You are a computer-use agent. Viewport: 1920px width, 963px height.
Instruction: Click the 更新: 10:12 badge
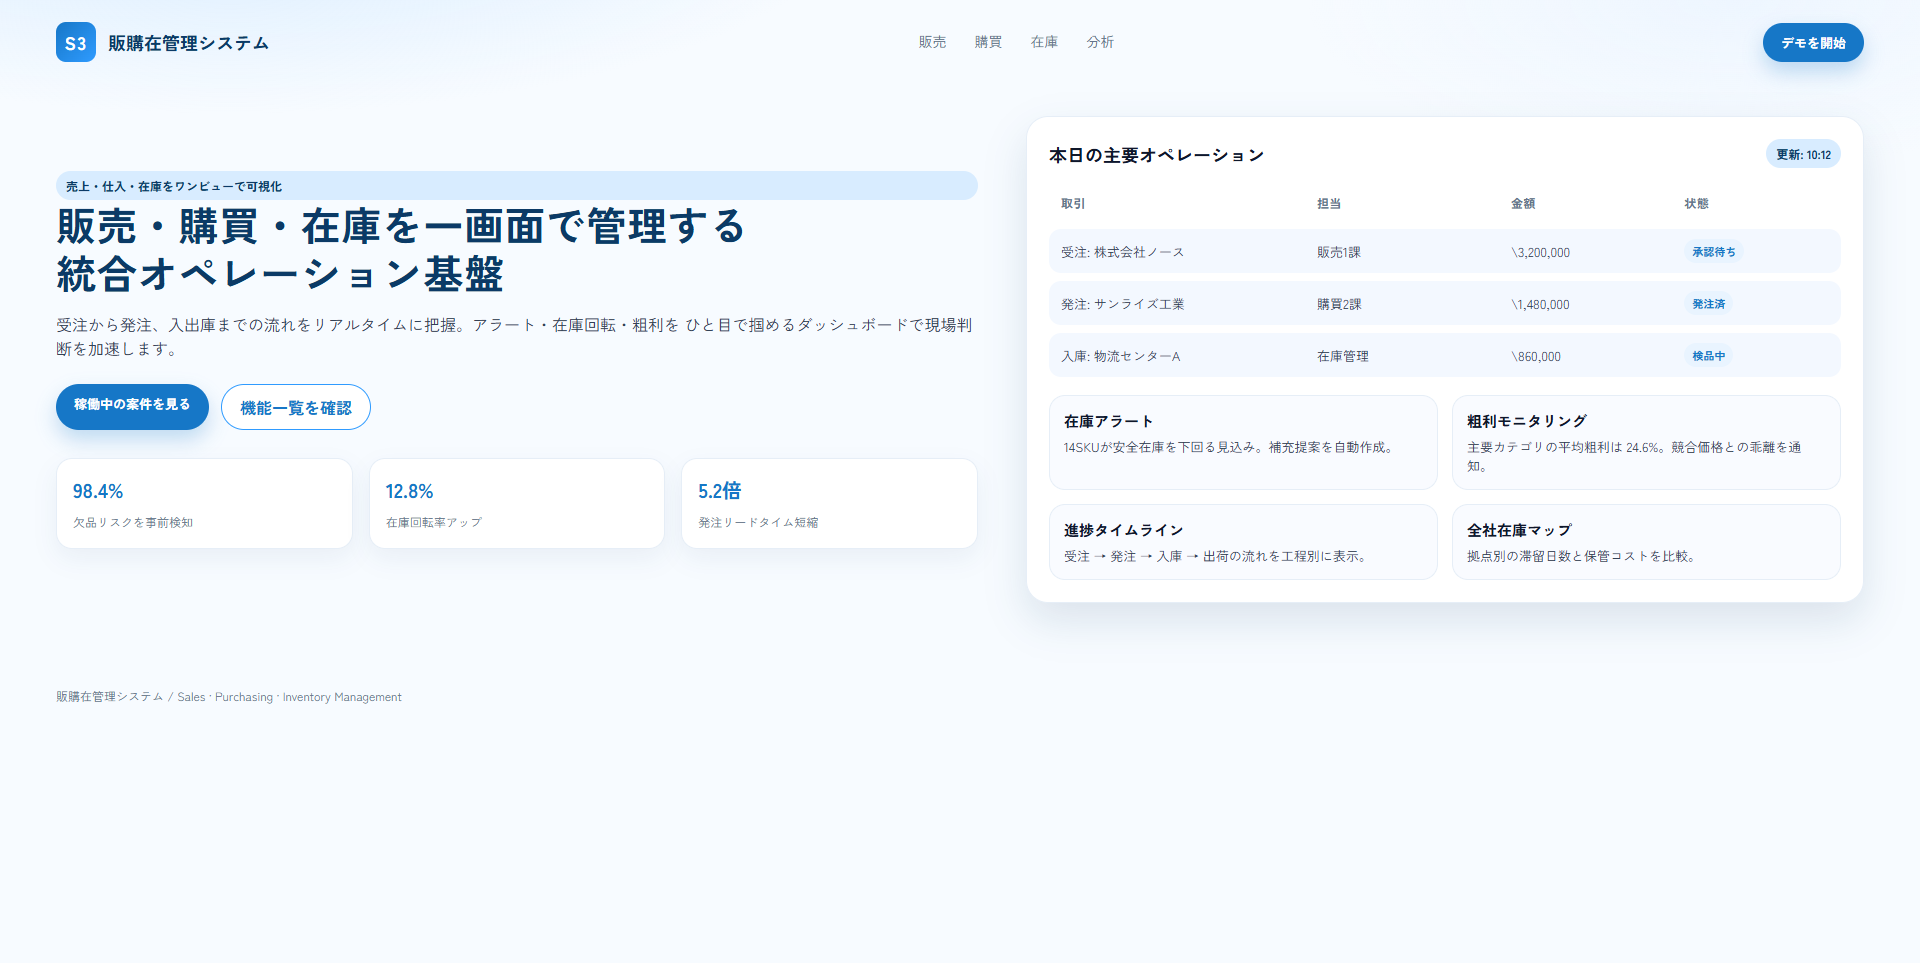pos(1802,155)
